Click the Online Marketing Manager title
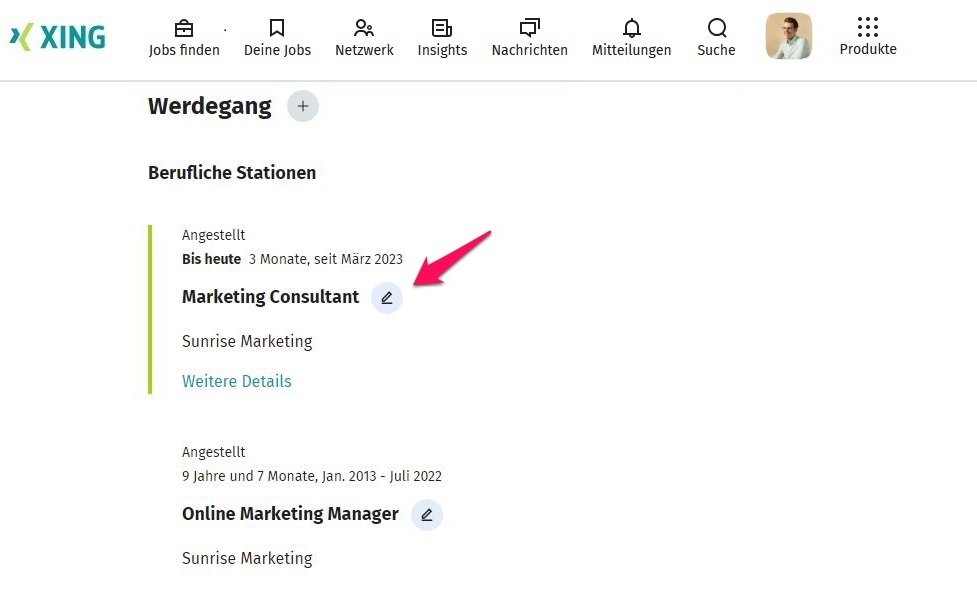Image resolution: width=977 pixels, height=592 pixels. point(290,514)
